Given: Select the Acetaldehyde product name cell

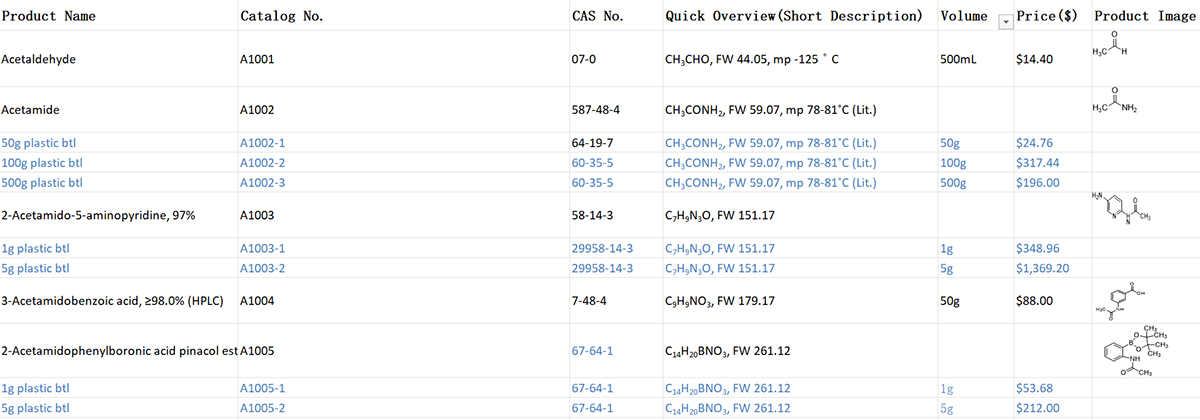Looking at the screenshot, I should click(39, 60).
